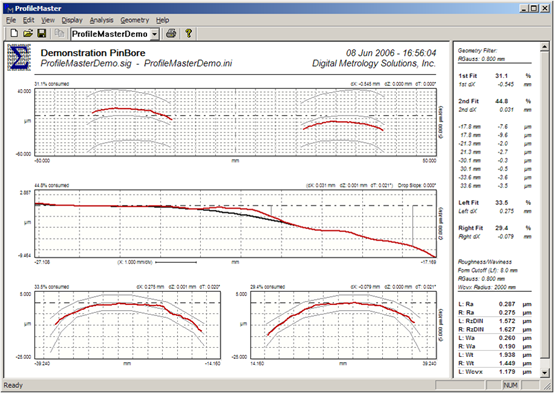
Task: Click the results panel vertical scrollbar track
Action: (x=545, y=210)
